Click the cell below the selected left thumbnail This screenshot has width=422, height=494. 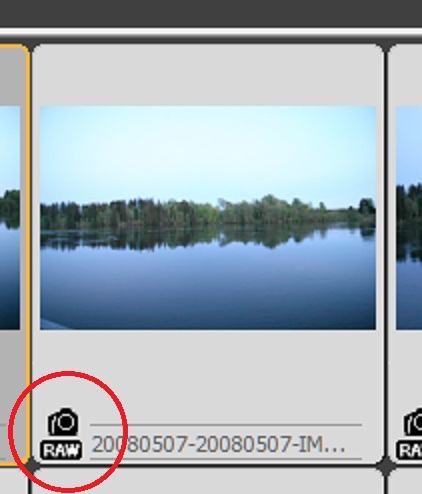tap(13, 483)
